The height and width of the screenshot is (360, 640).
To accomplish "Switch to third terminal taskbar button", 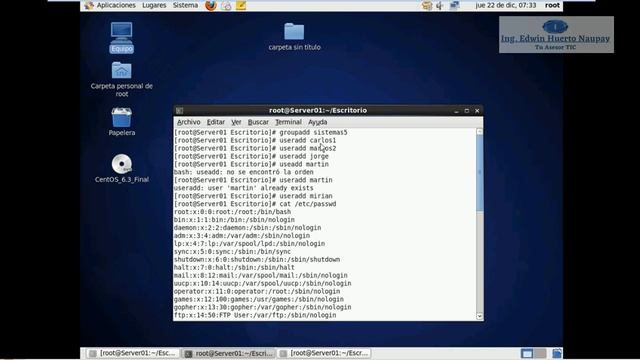I will click(x=324, y=353).
